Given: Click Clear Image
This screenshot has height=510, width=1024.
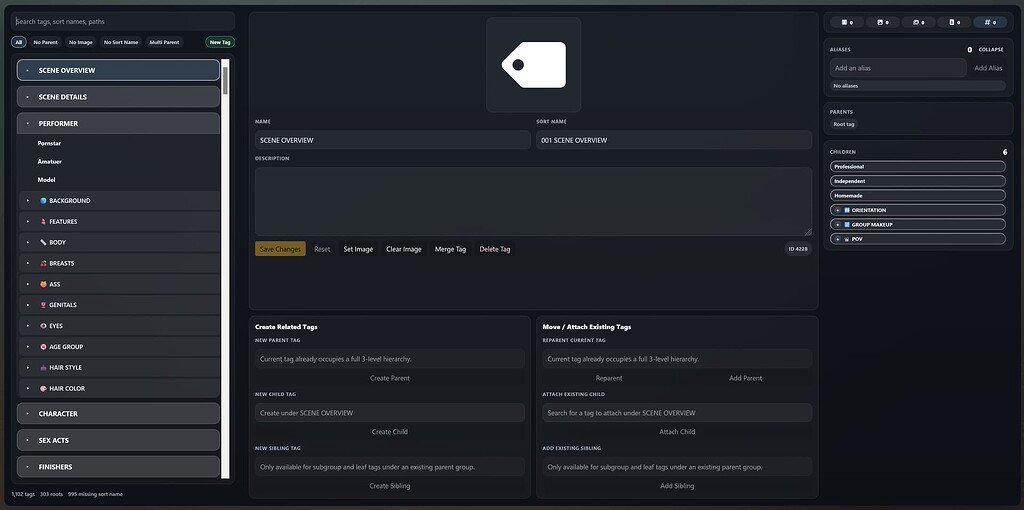Looking at the screenshot, I should [404, 249].
